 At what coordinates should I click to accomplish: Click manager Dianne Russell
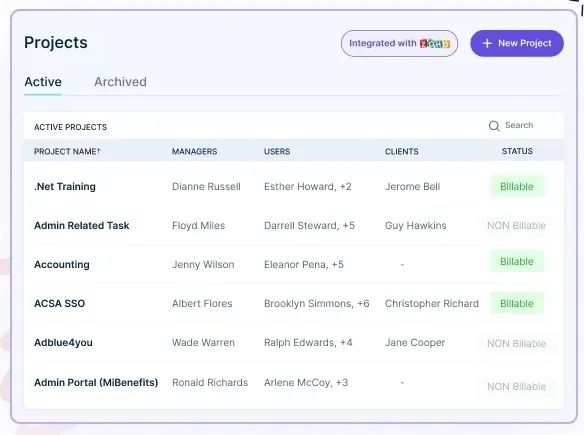(206, 187)
